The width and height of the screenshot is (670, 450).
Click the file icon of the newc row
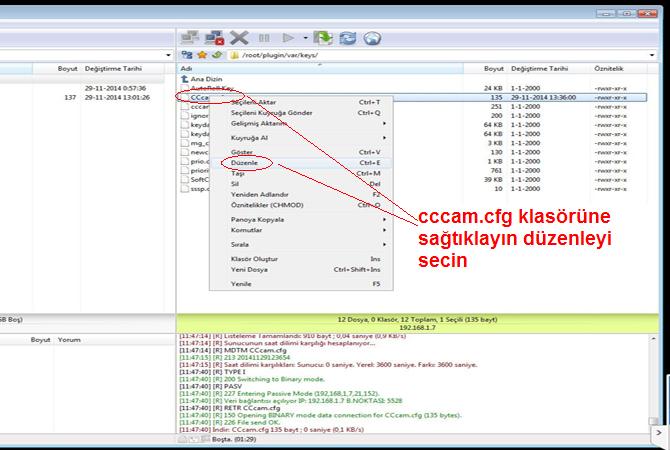(x=185, y=152)
